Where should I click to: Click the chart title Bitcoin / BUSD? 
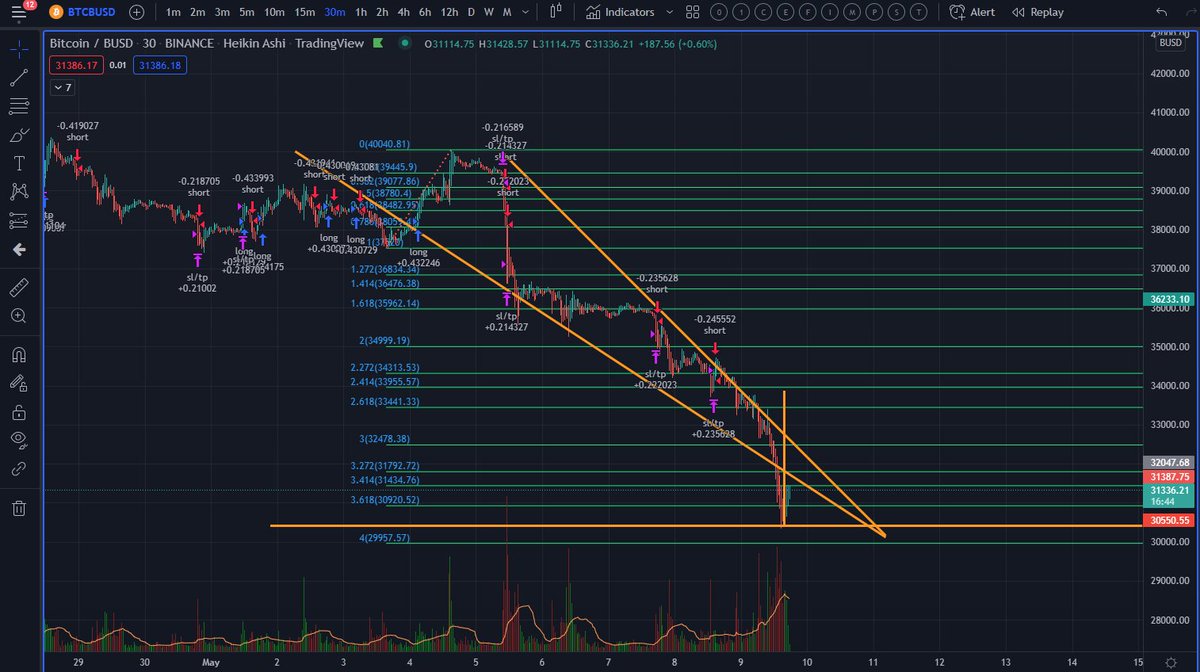pos(92,44)
